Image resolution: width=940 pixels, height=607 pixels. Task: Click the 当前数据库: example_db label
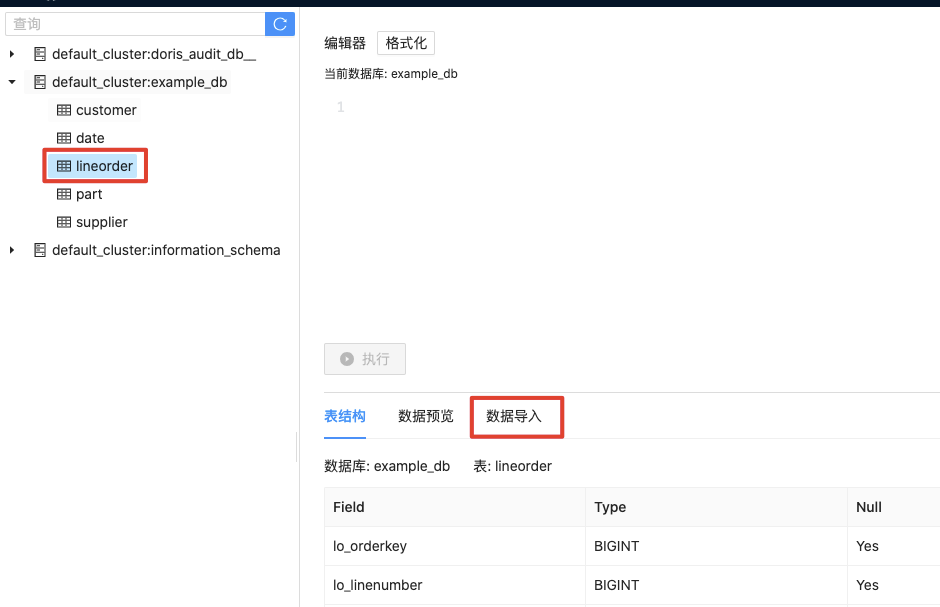[391, 74]
